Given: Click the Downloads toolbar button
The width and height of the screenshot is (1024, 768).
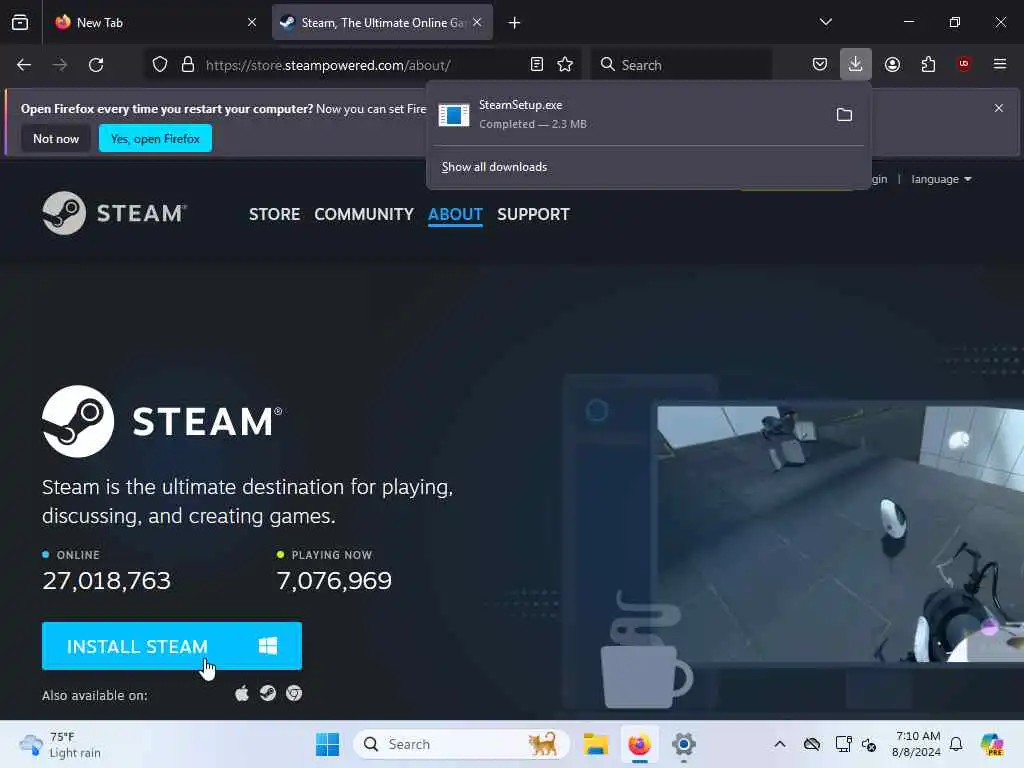Looking at the screenshot, I should point(856,64).
